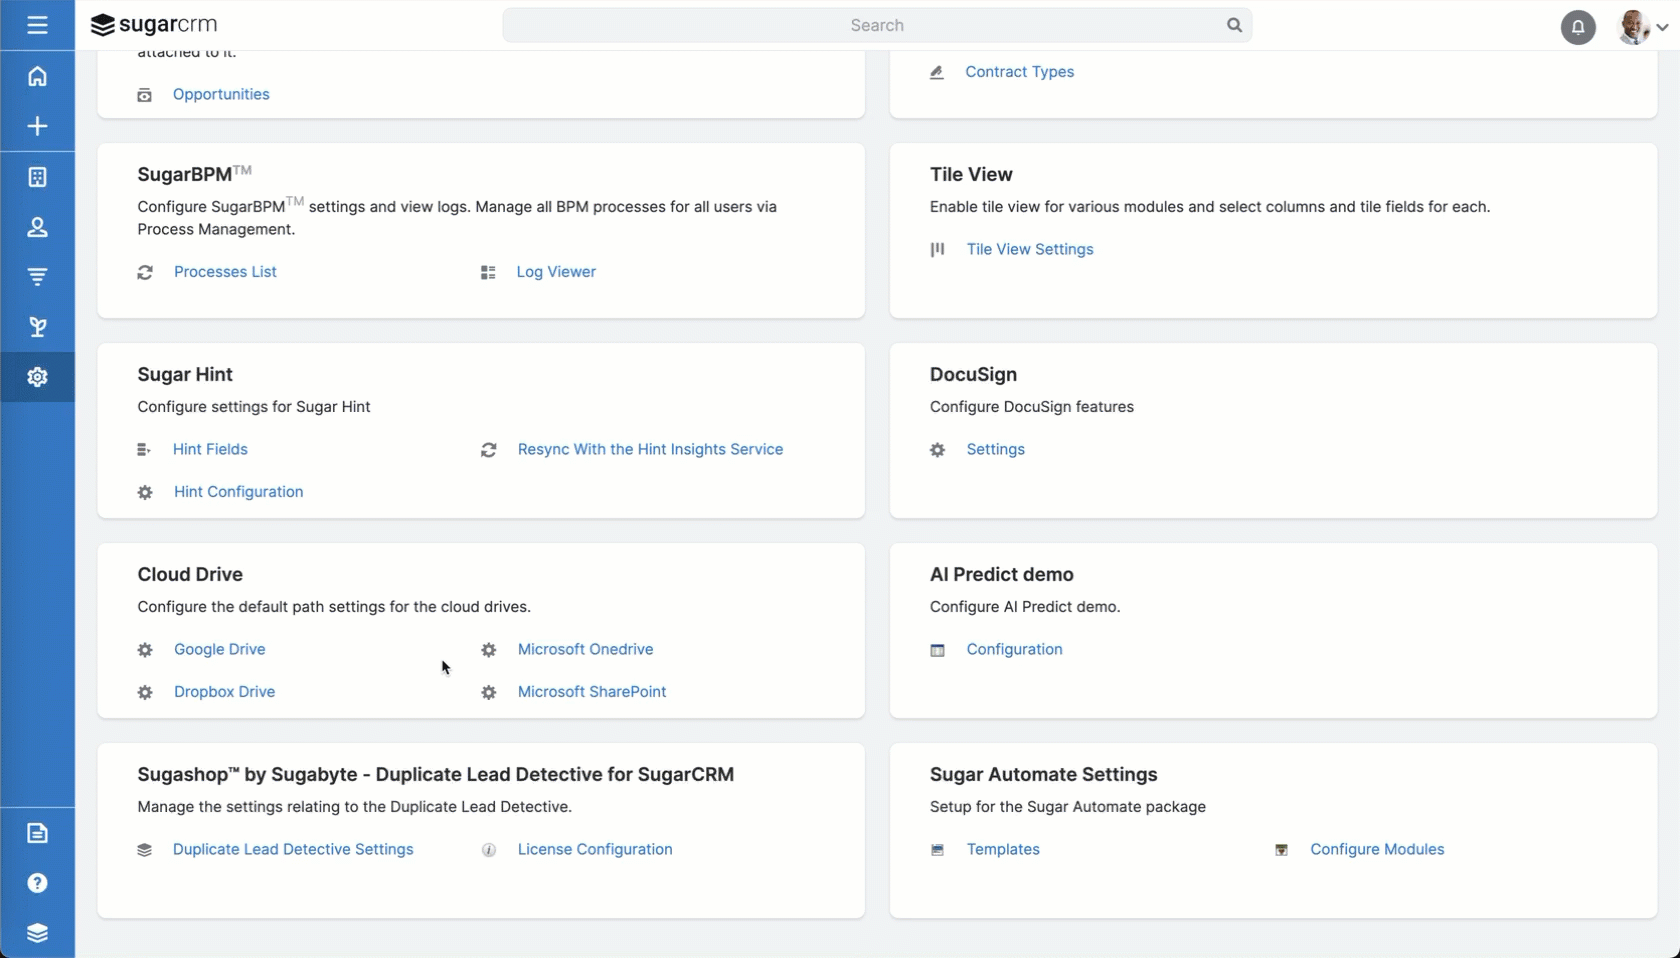The height and width of the screenshot is (958, 1680).
Task: Open Duplicate Lead Detective Settings
Action: [x=293, y=849]
